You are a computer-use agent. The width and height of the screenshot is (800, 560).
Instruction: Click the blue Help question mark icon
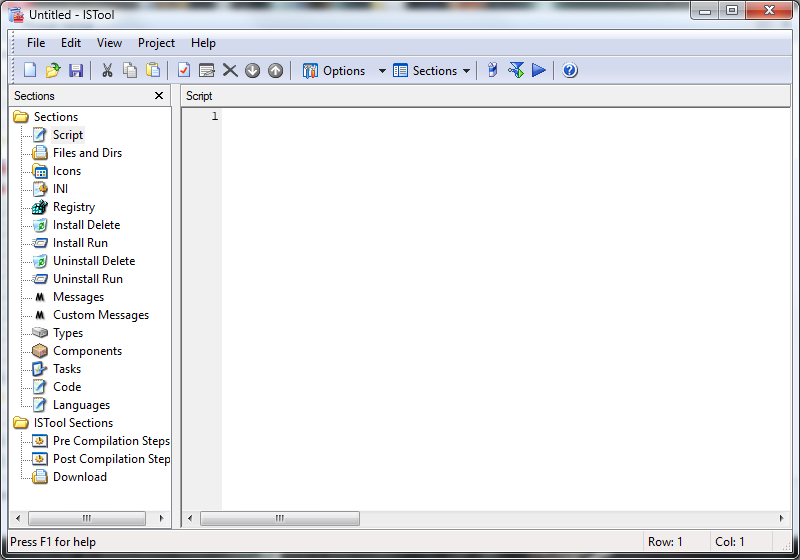(x=570, y=70)
